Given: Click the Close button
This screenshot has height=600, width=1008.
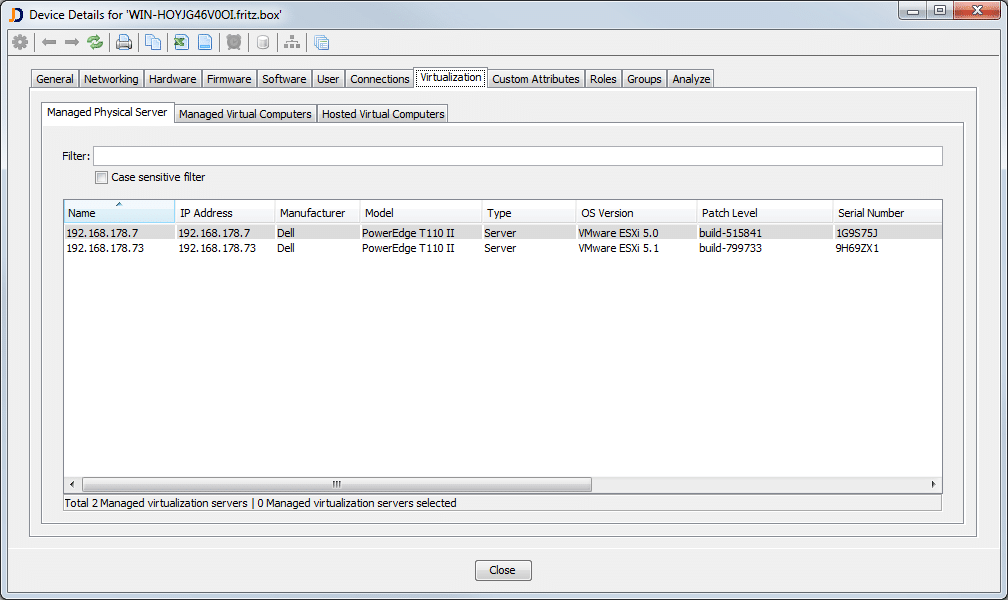Looking at the screenshot, I should coord(503,570).
